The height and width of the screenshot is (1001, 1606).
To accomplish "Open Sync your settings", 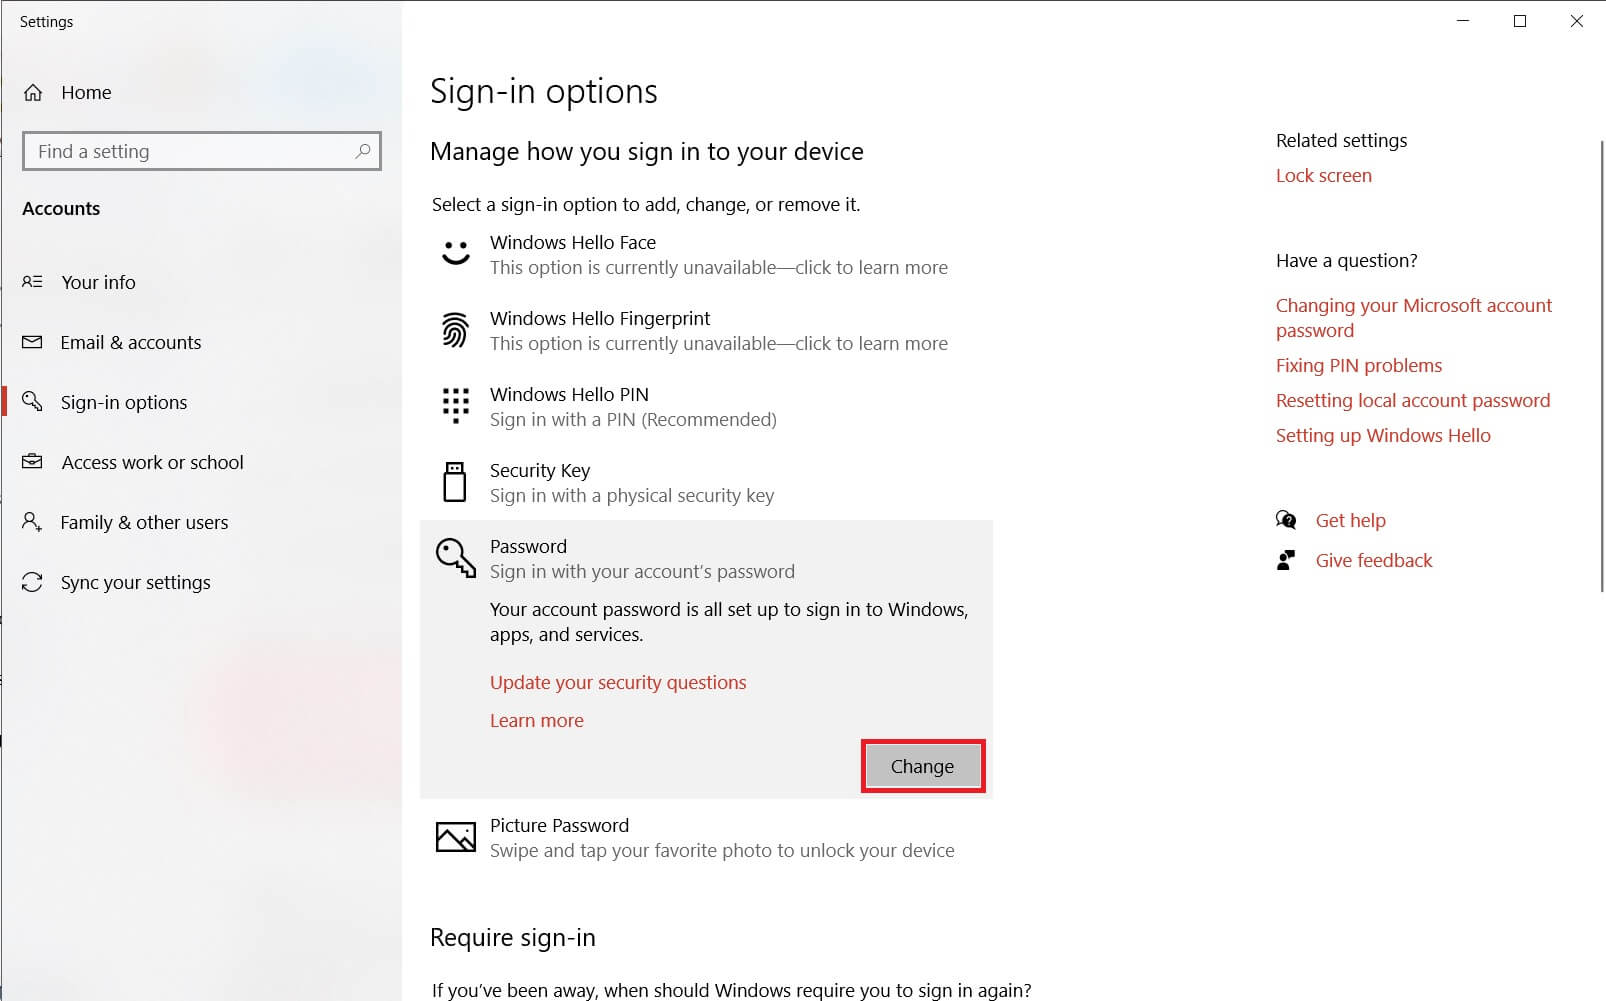I will (201, 582).
